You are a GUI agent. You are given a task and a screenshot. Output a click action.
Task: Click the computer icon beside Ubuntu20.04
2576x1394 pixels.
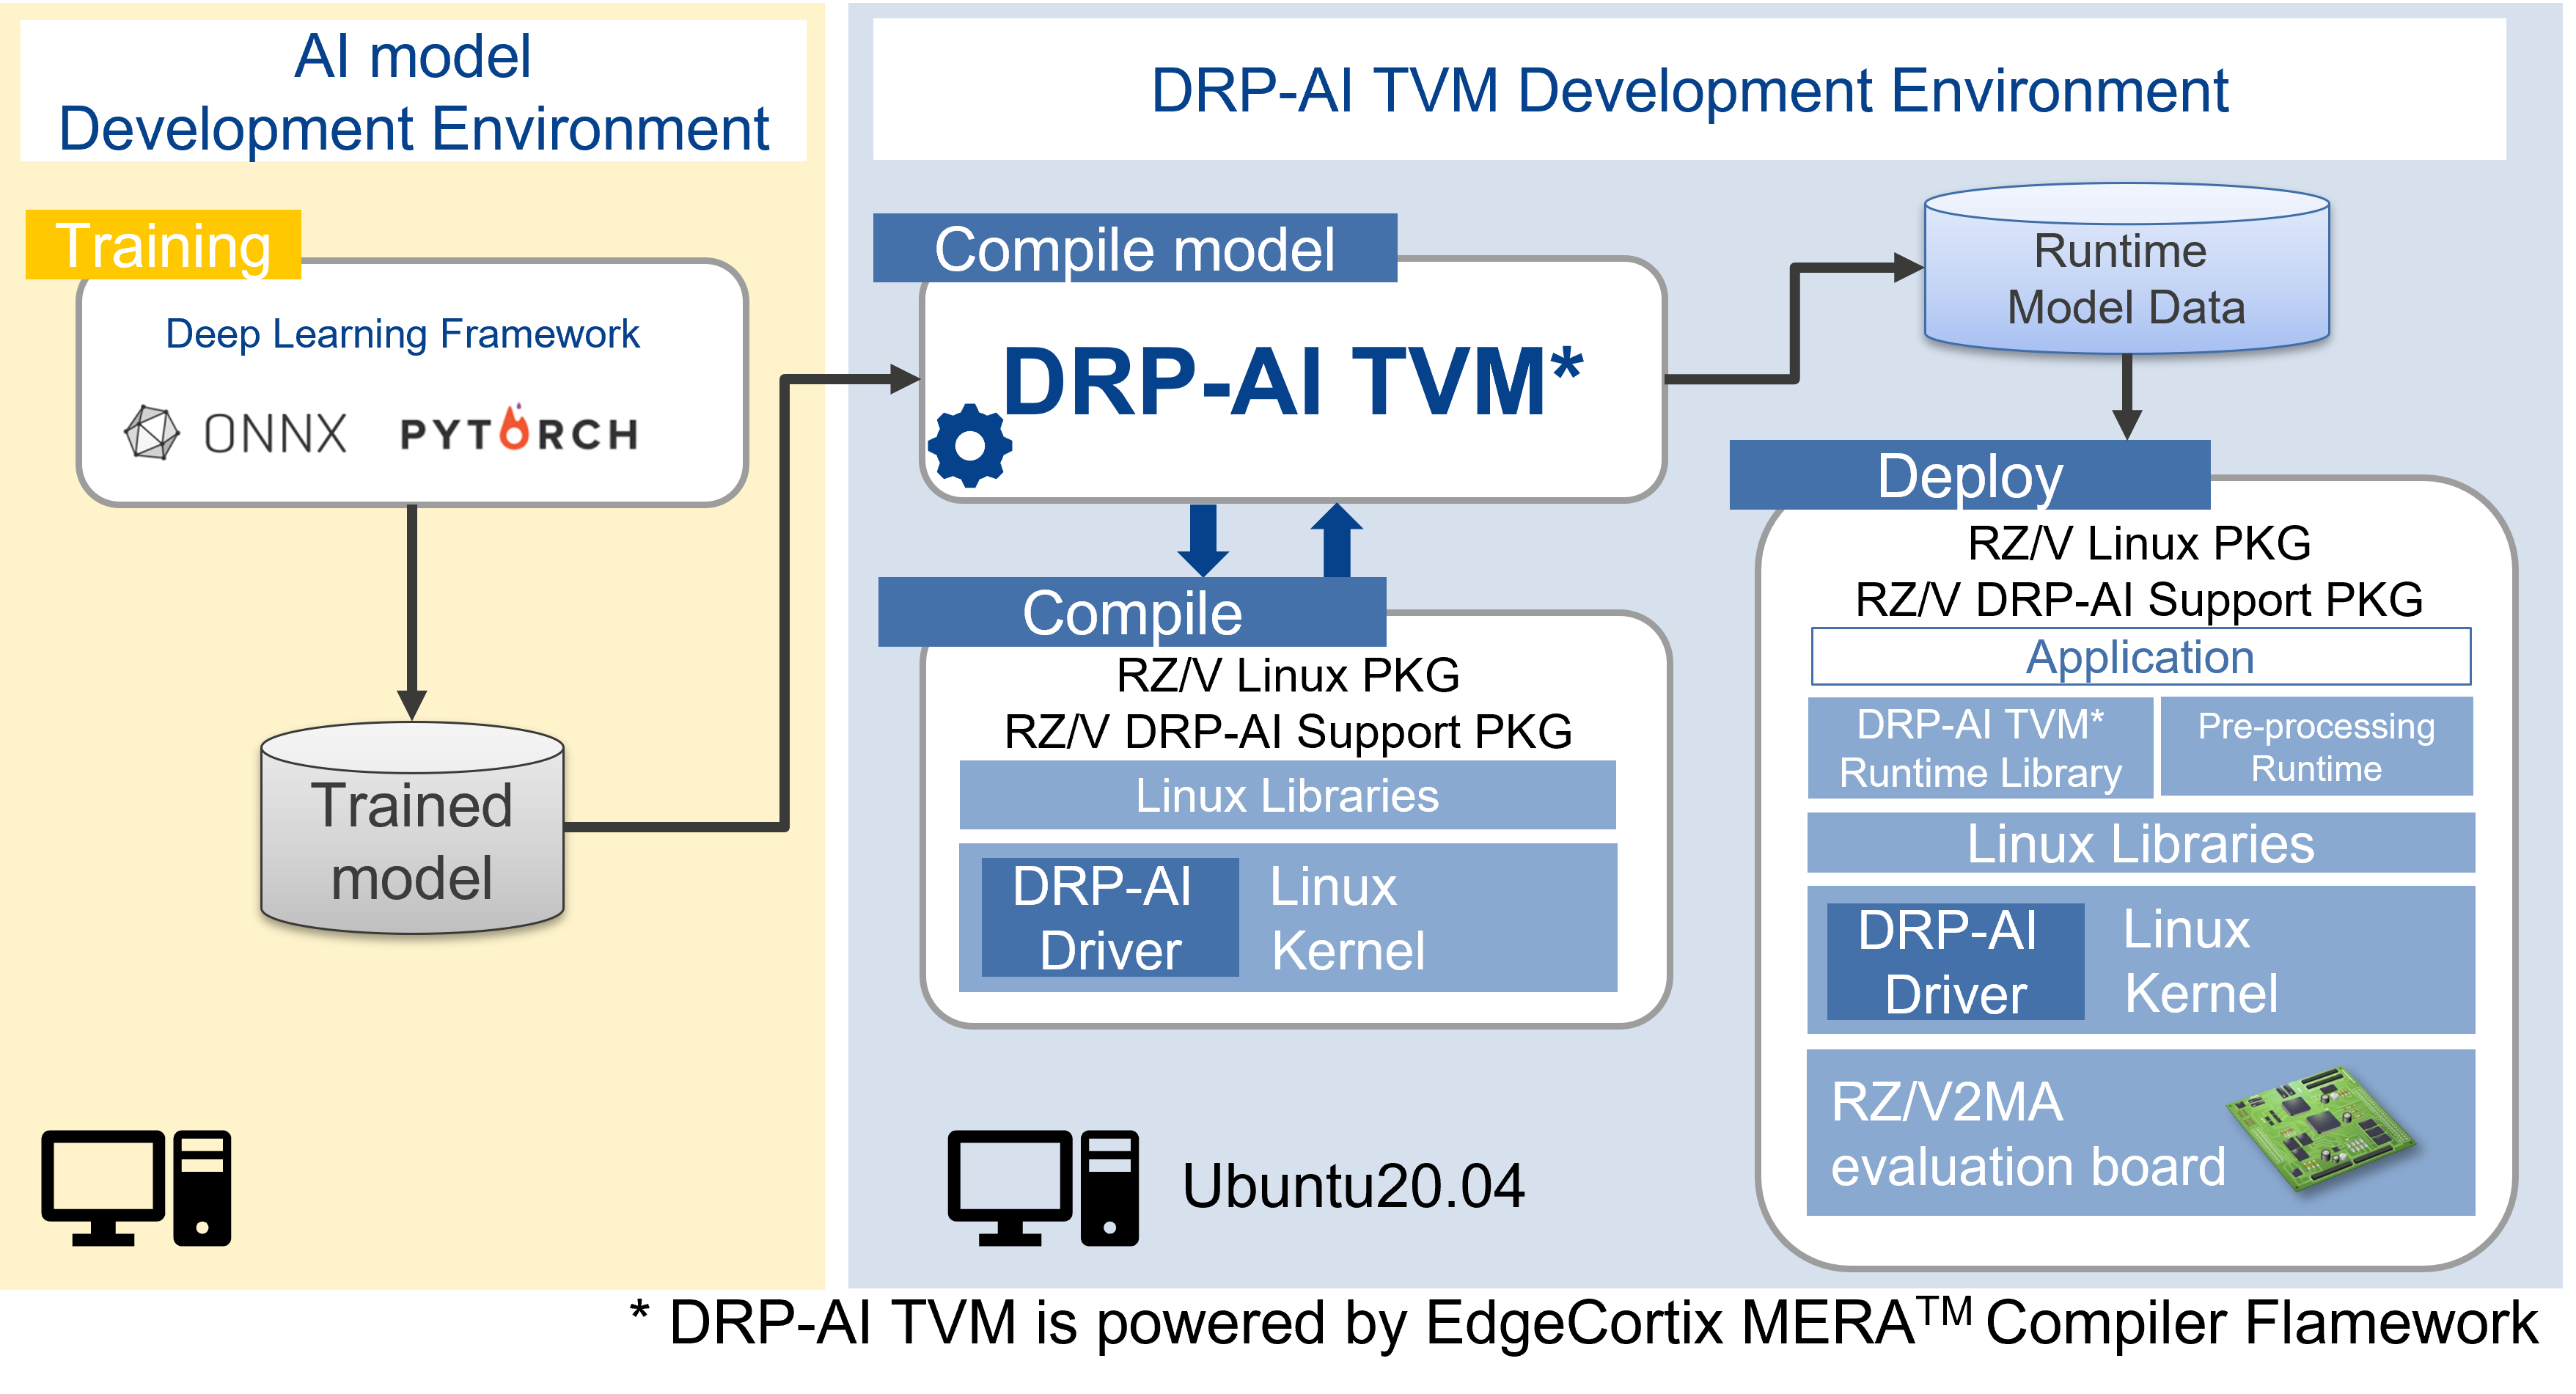point(1043,1187)
